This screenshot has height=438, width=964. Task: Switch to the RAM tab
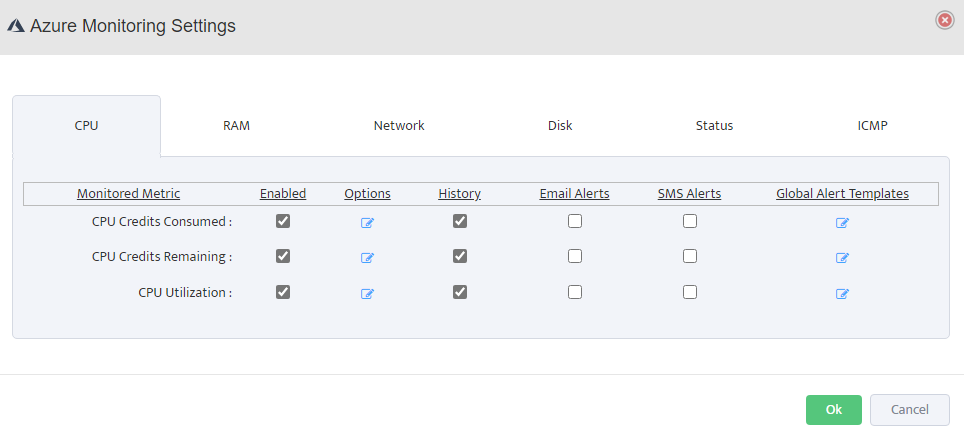236,126
